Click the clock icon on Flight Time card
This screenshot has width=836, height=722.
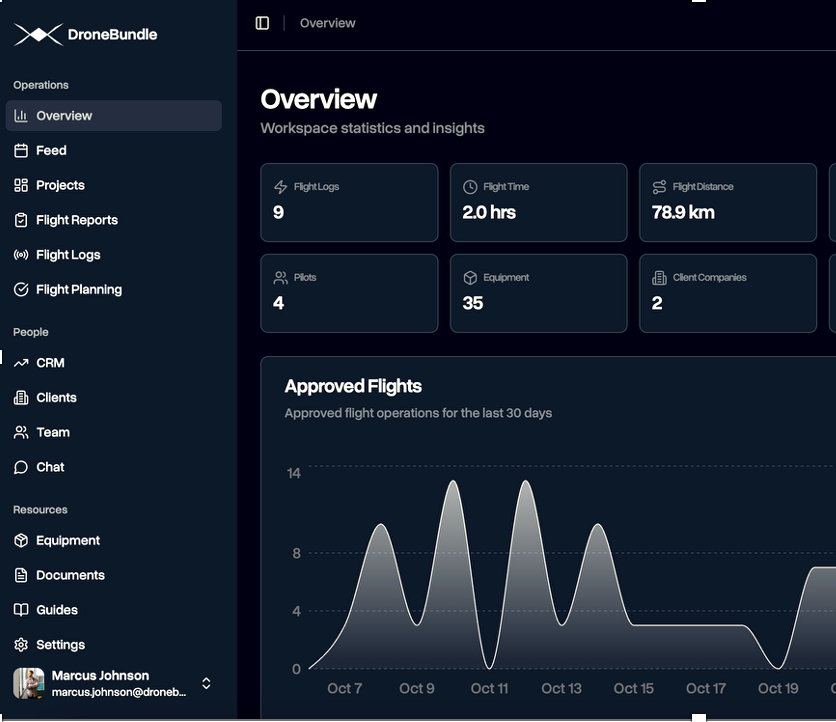(469, 186)
